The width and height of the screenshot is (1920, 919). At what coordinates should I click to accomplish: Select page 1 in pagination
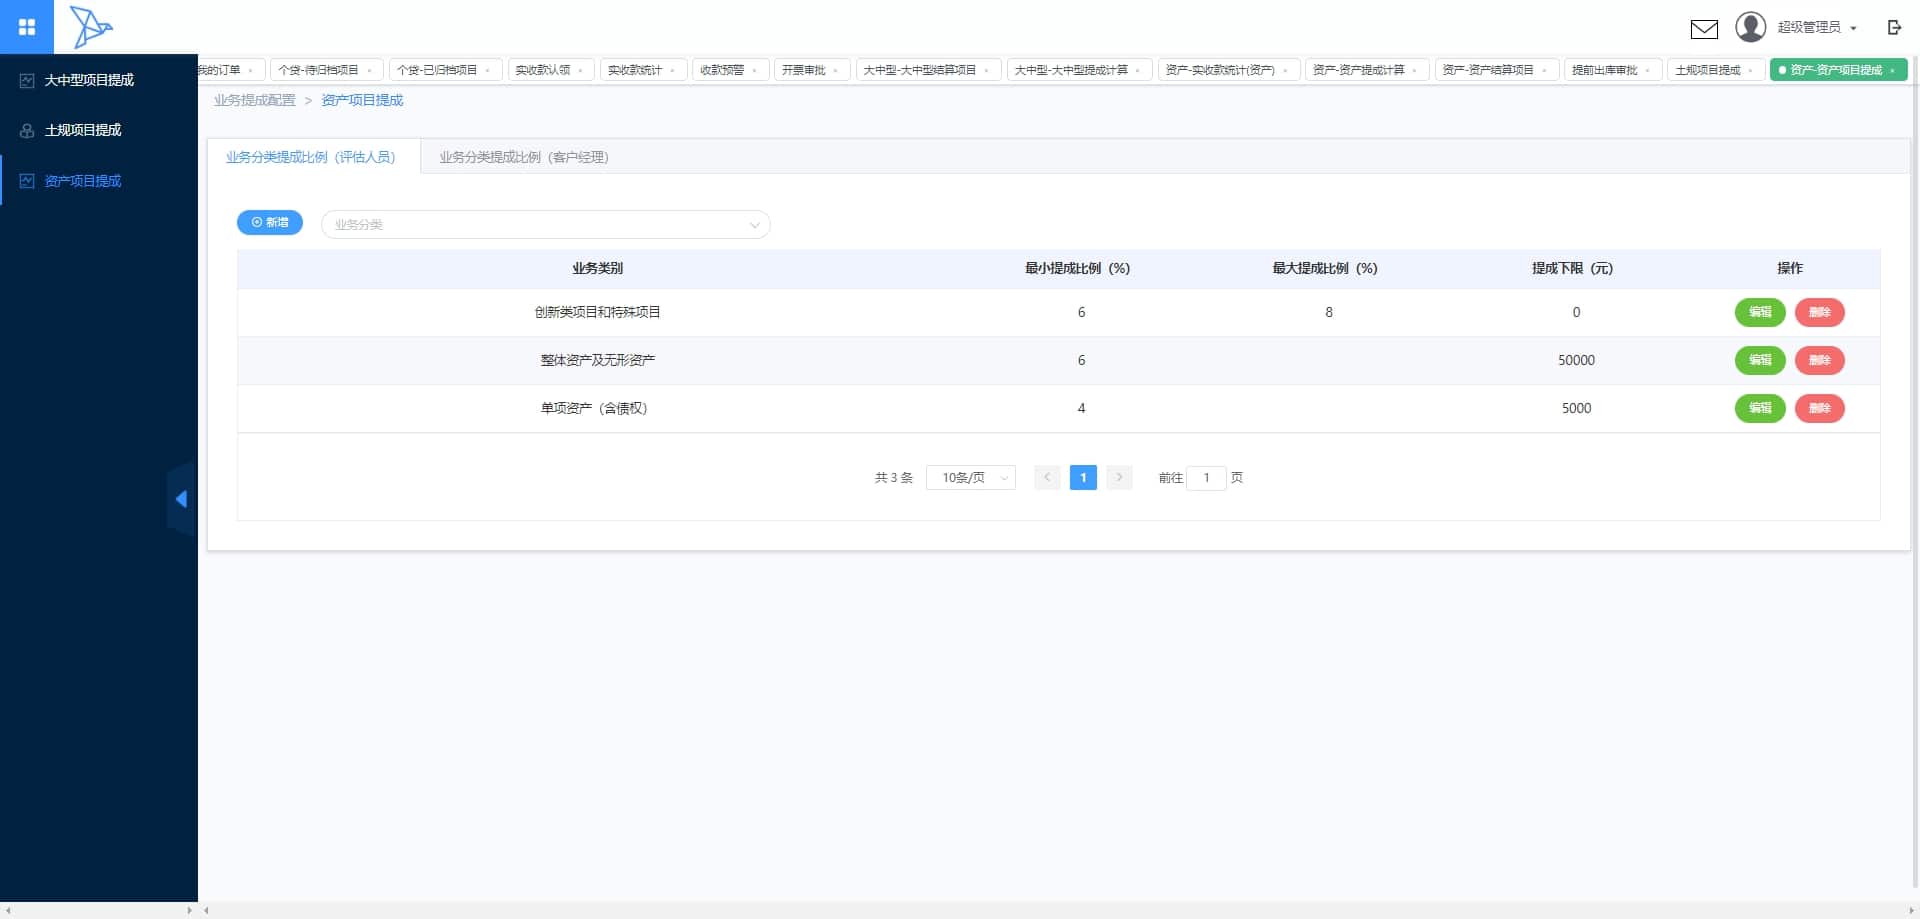[1083, 478]
